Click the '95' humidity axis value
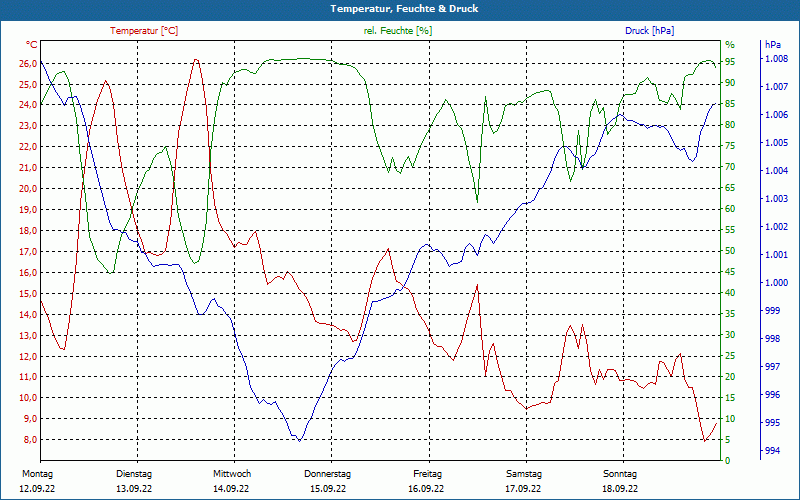Image resolution: width=800 pixels, height=500 pixels. 730,62
